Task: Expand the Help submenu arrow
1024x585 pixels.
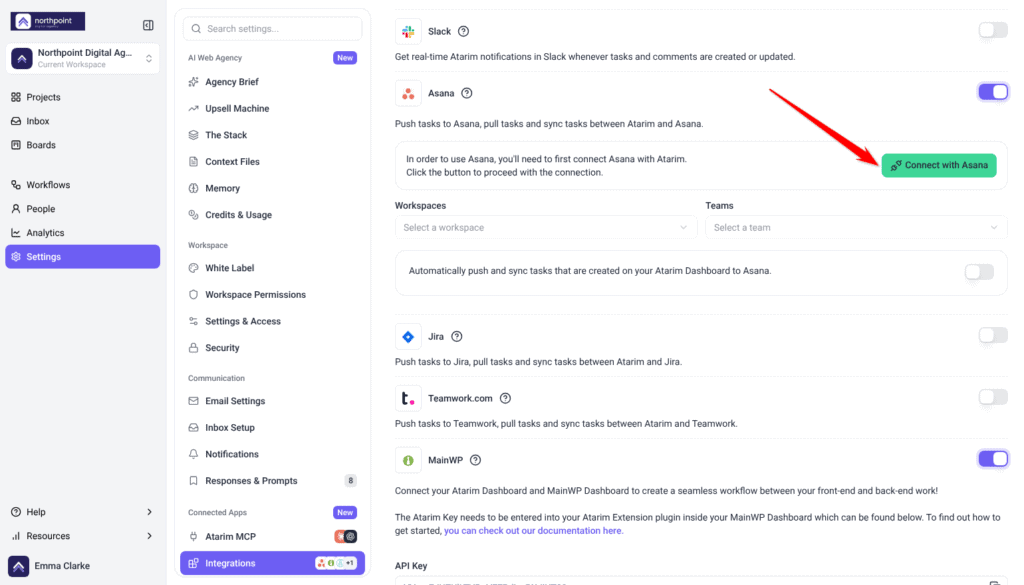Action: [149, 512]
